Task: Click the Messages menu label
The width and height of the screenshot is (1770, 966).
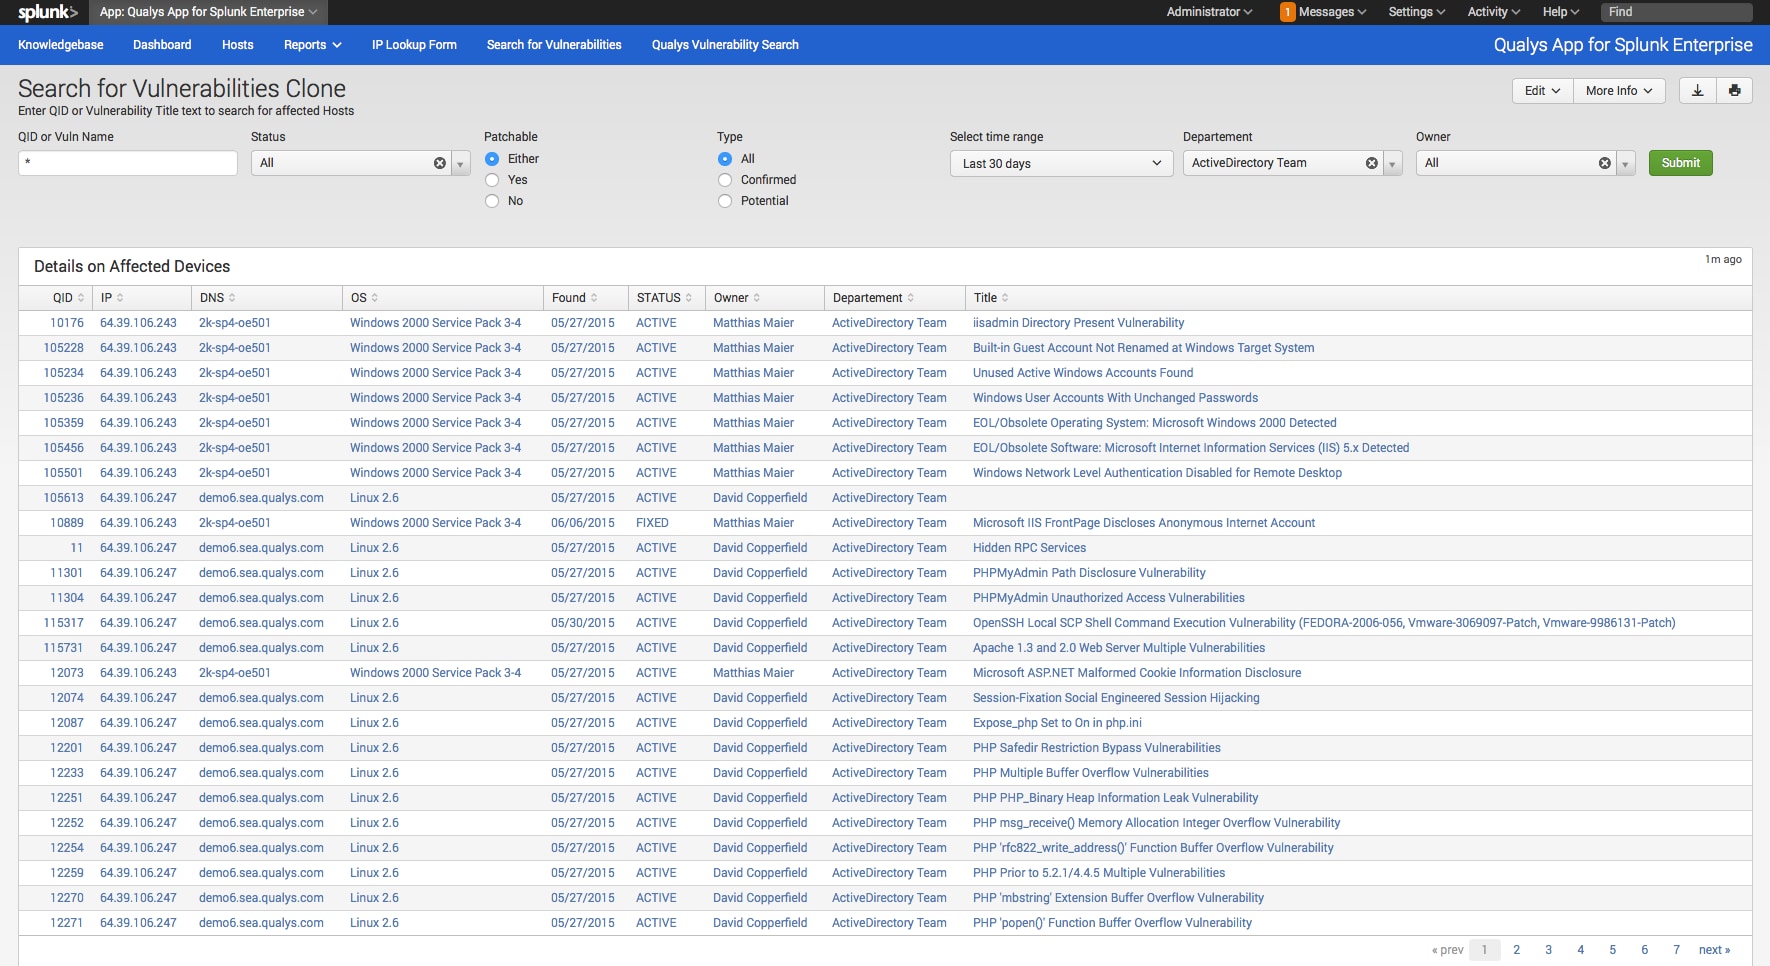Action: point(1332,12)
